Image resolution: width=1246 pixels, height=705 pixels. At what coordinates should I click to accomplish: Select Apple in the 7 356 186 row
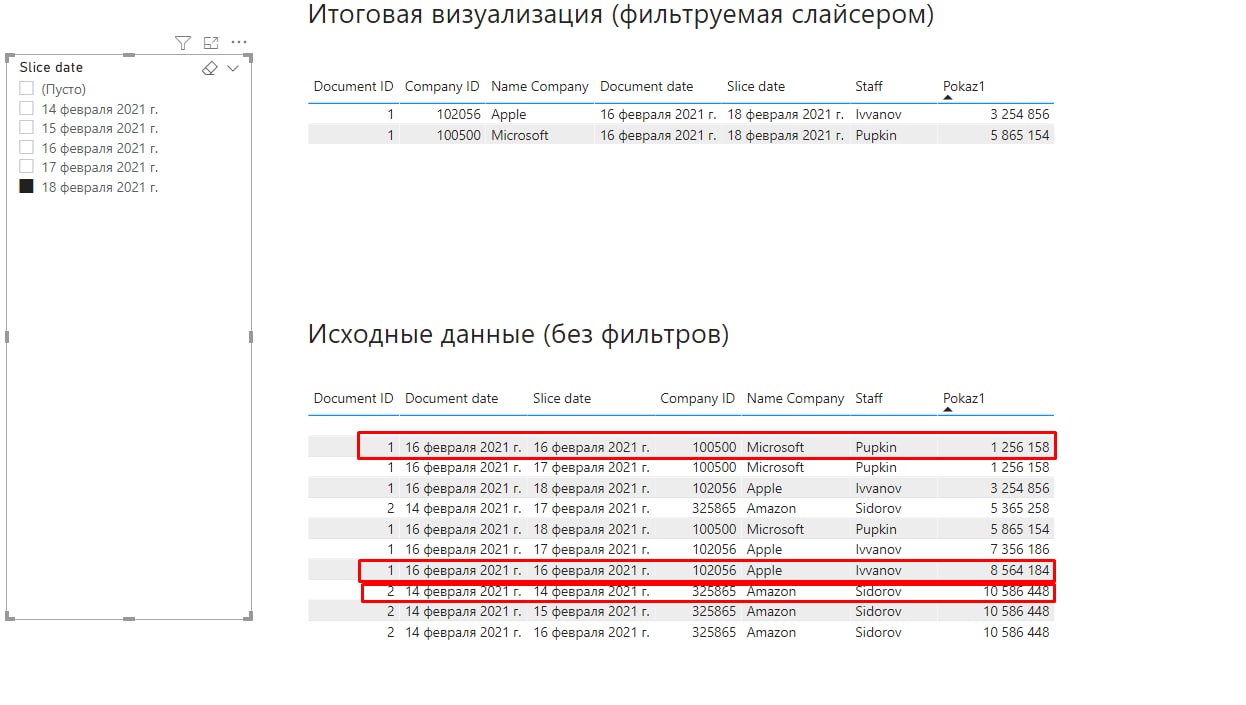[764, 549]
